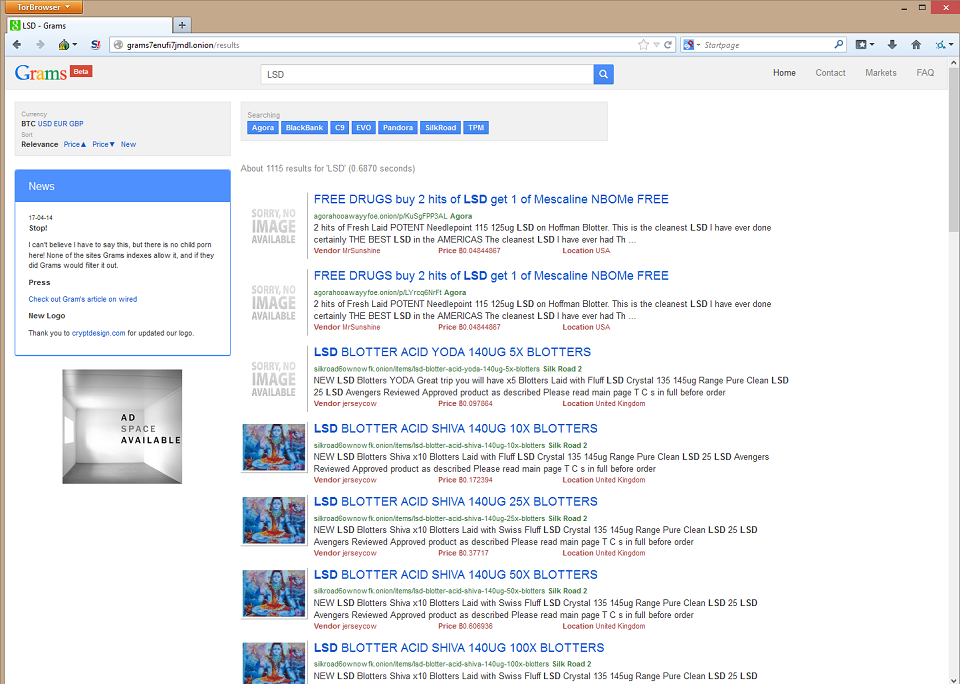Bookmark this page with the star
Viewport: 960px width, 684px height.
[x=643, y=45]
